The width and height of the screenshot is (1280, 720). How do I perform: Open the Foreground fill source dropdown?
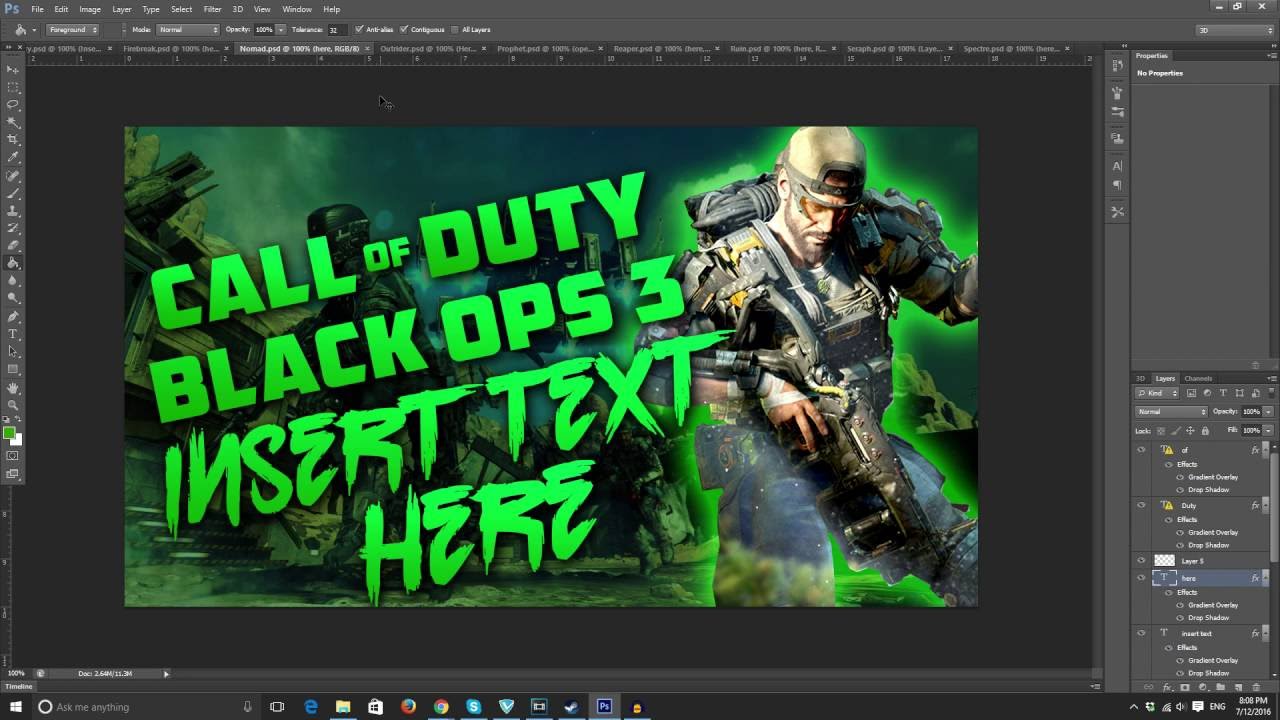pyautogui.click(x=73, y=30)
